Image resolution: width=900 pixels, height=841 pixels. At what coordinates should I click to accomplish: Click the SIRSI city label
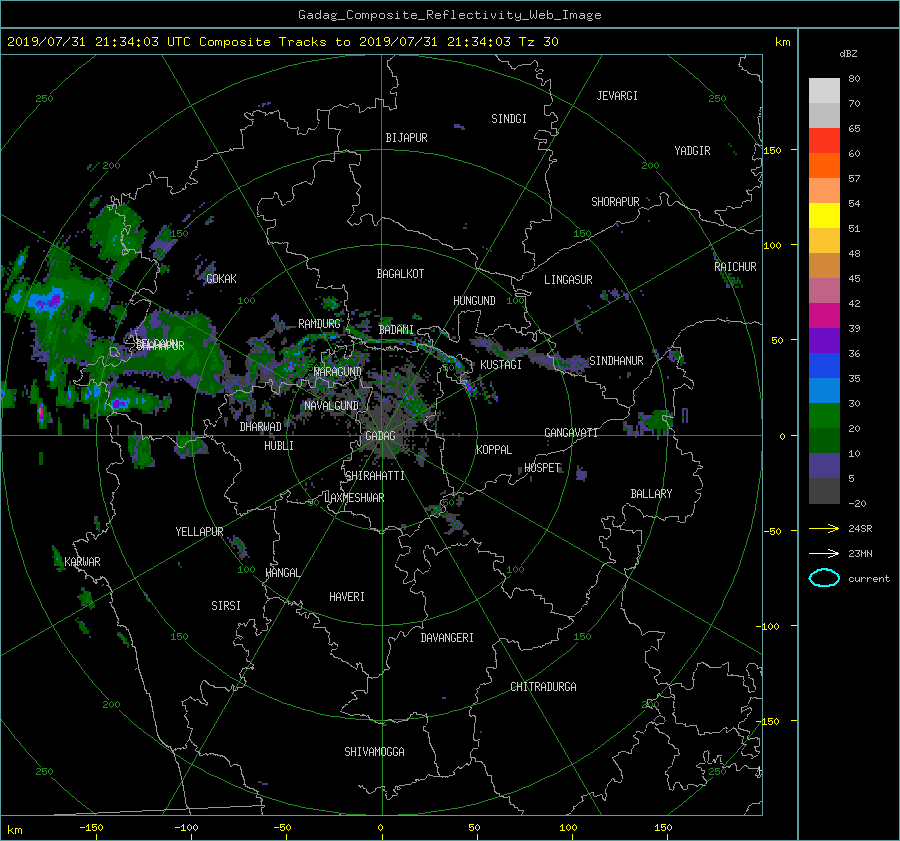[x=226, y=606]
